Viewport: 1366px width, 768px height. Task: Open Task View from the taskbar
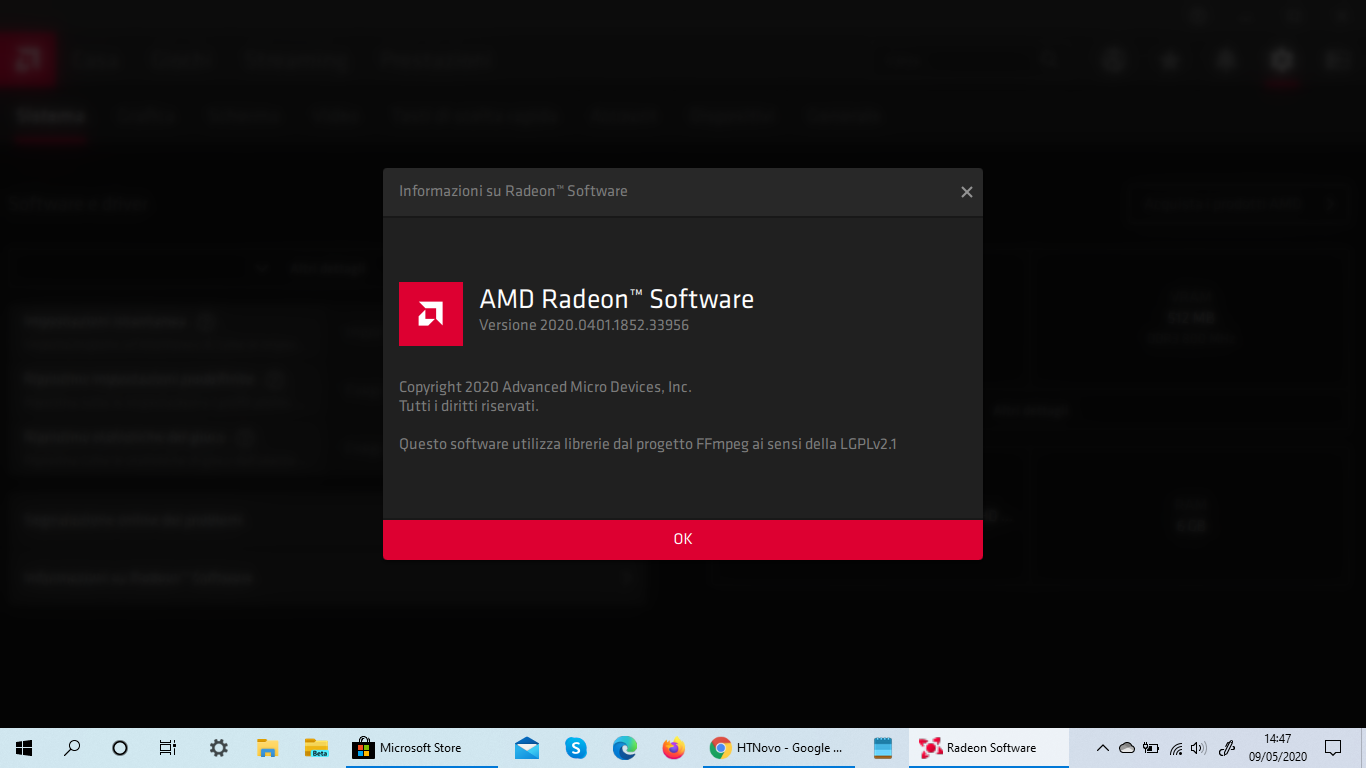[x=168, y=748]
